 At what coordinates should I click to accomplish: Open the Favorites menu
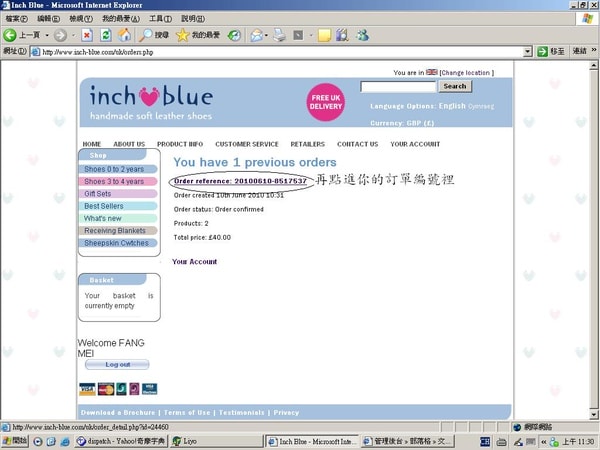coord(121,18)
